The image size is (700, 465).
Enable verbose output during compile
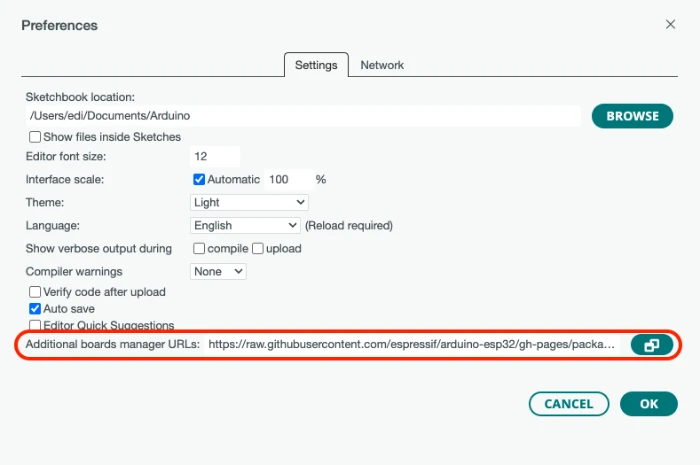tap(199, 248)
